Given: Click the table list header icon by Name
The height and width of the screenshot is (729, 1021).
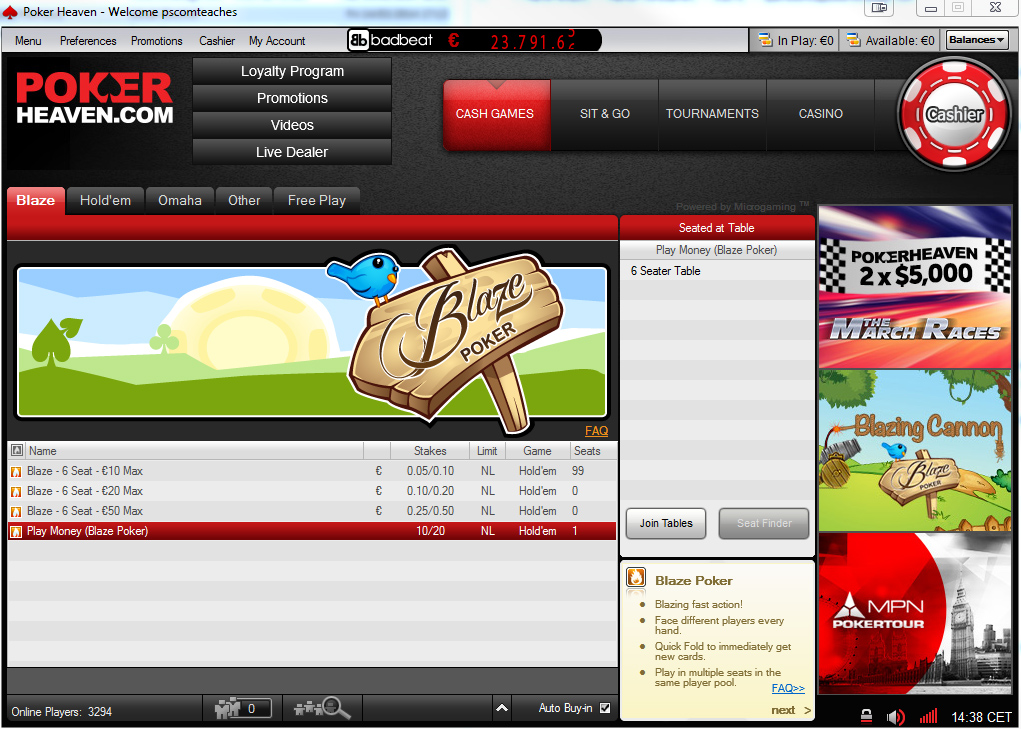Looking at the screenshot, I should (17, 450).
